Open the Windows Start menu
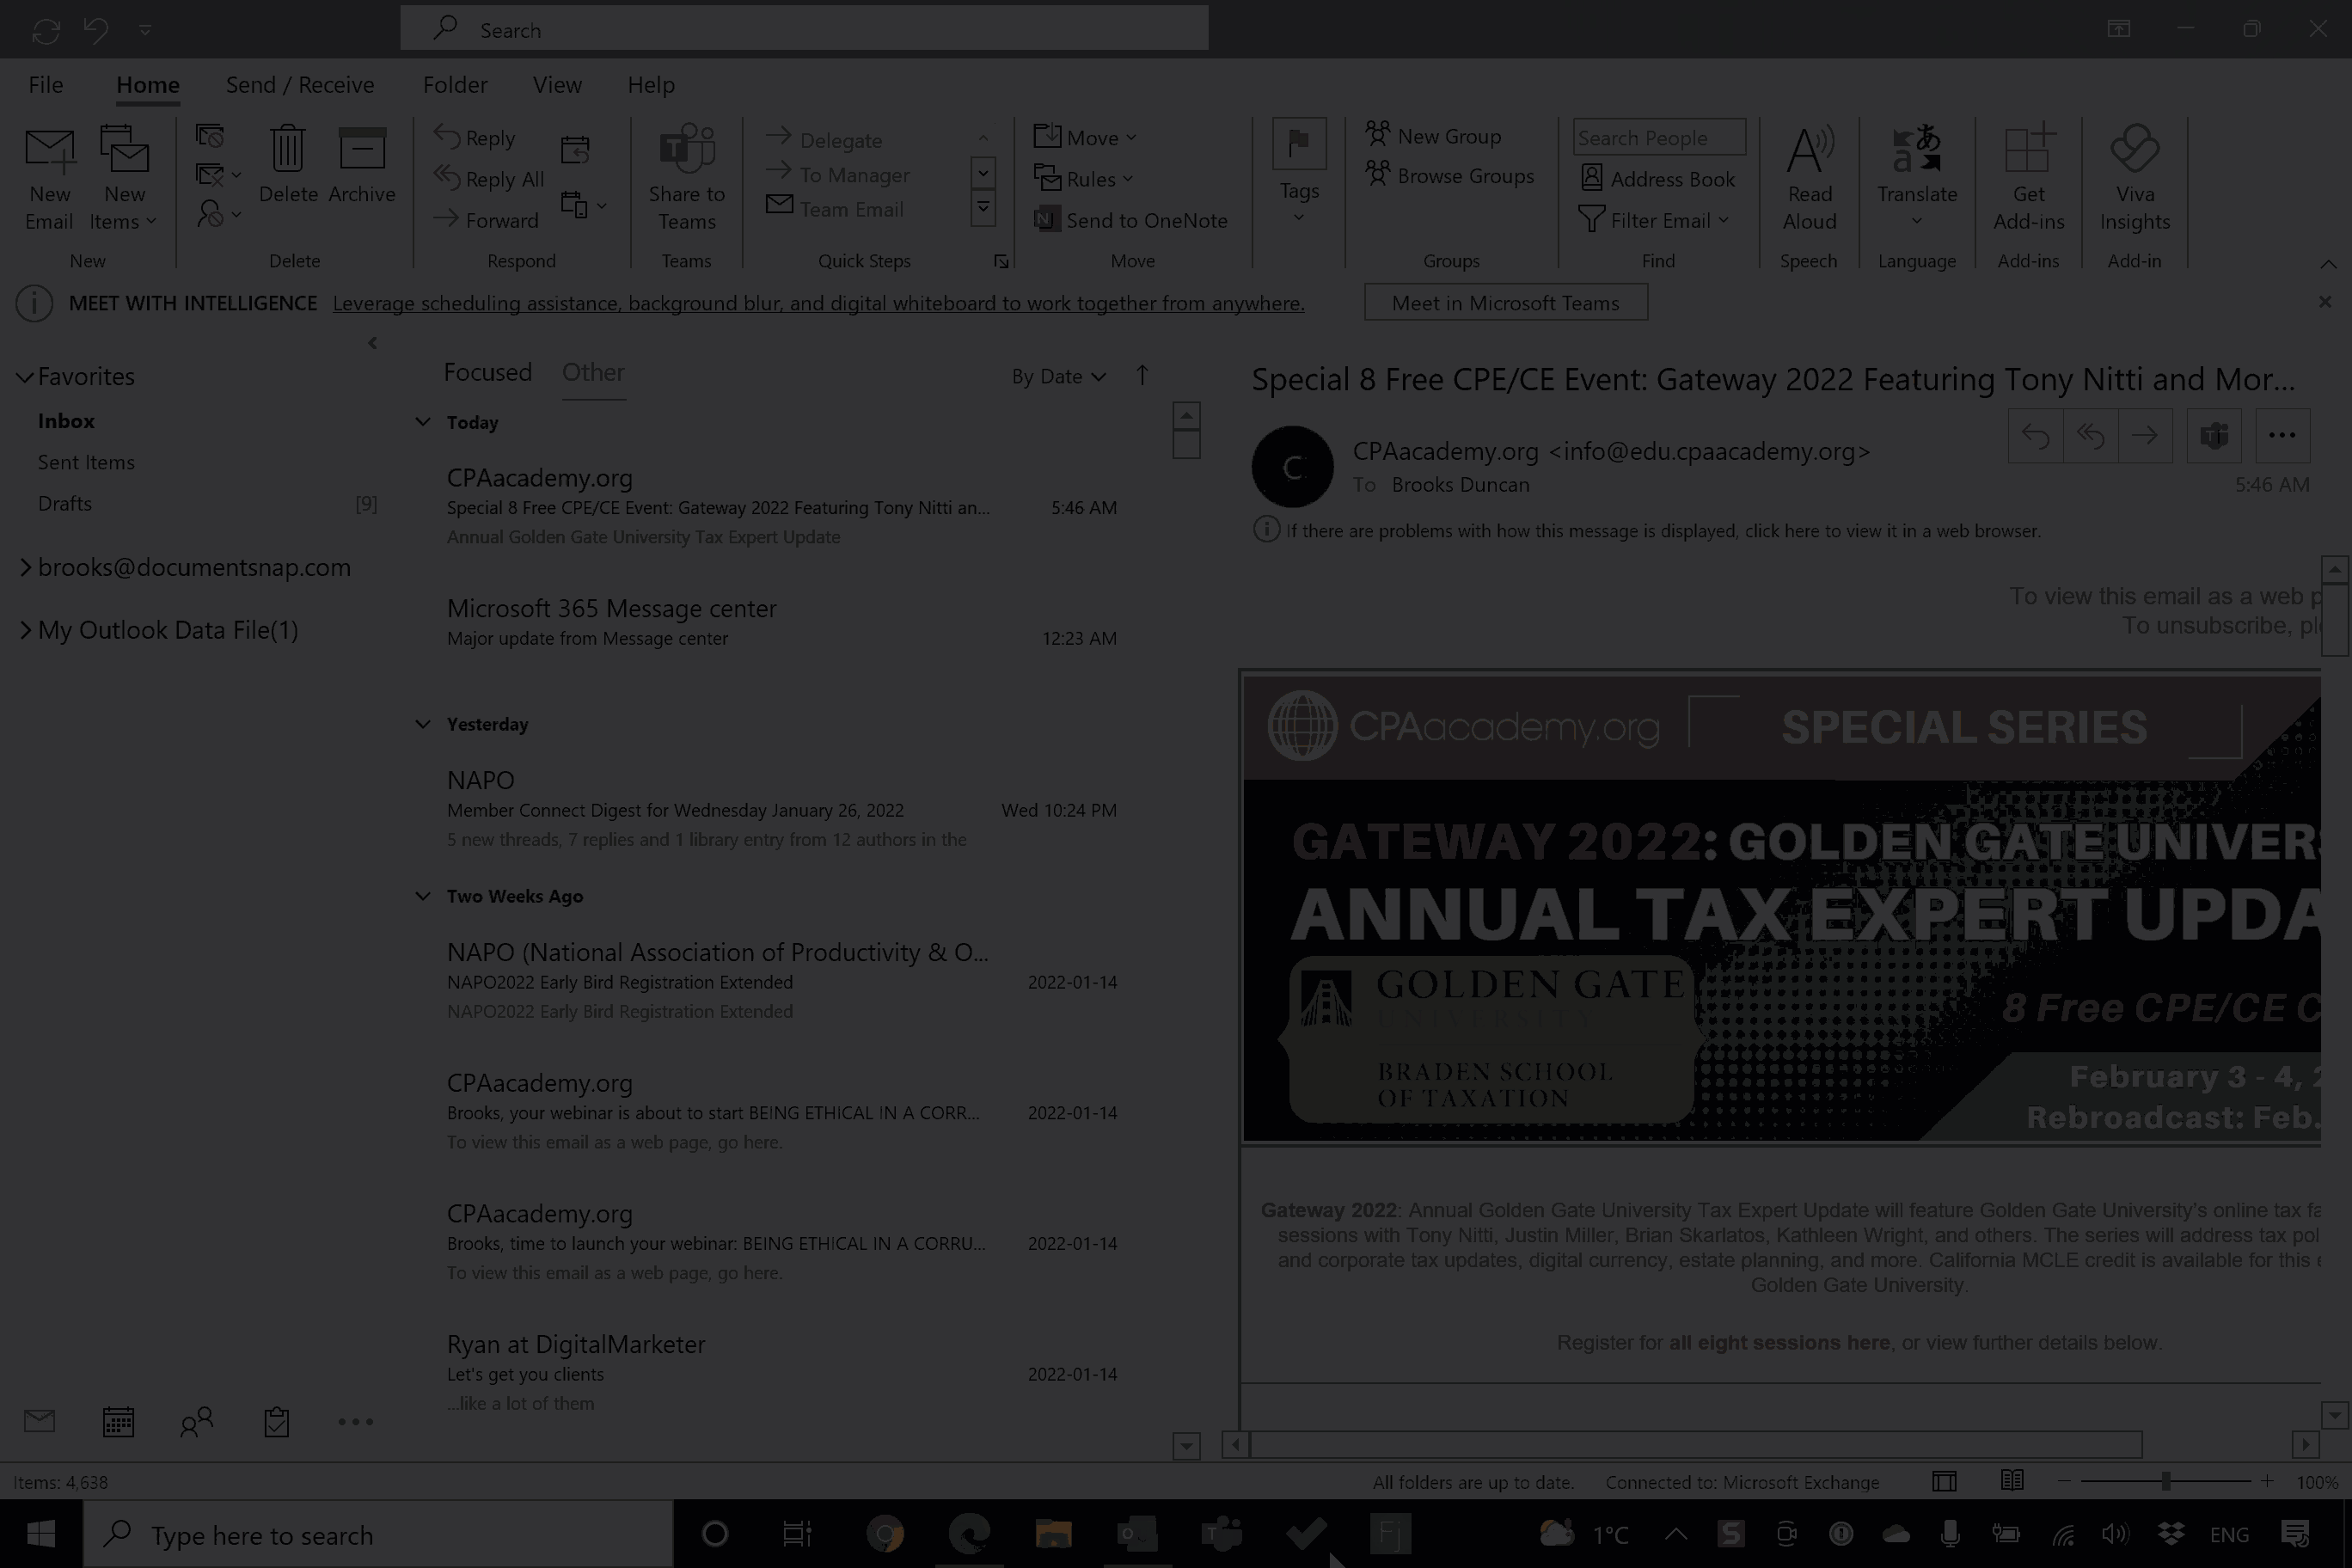The image size is (2352, 1568). [x=41, y=1534]
